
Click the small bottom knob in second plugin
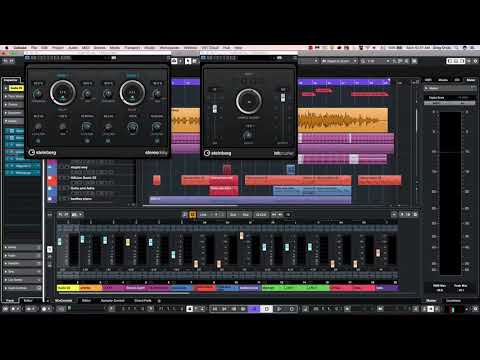tap(248, 135)
